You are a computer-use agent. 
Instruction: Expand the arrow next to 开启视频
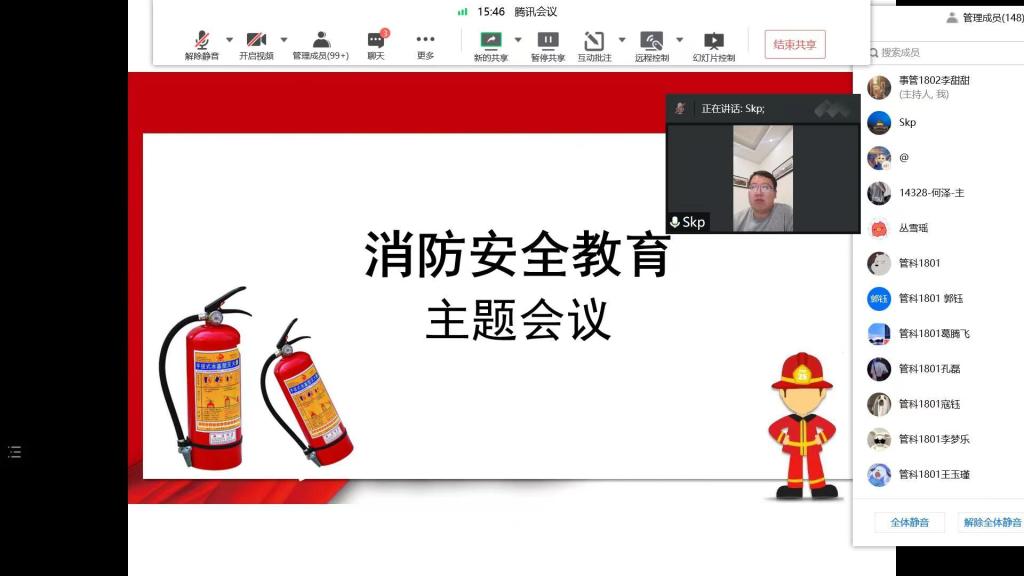click(284, 40)
